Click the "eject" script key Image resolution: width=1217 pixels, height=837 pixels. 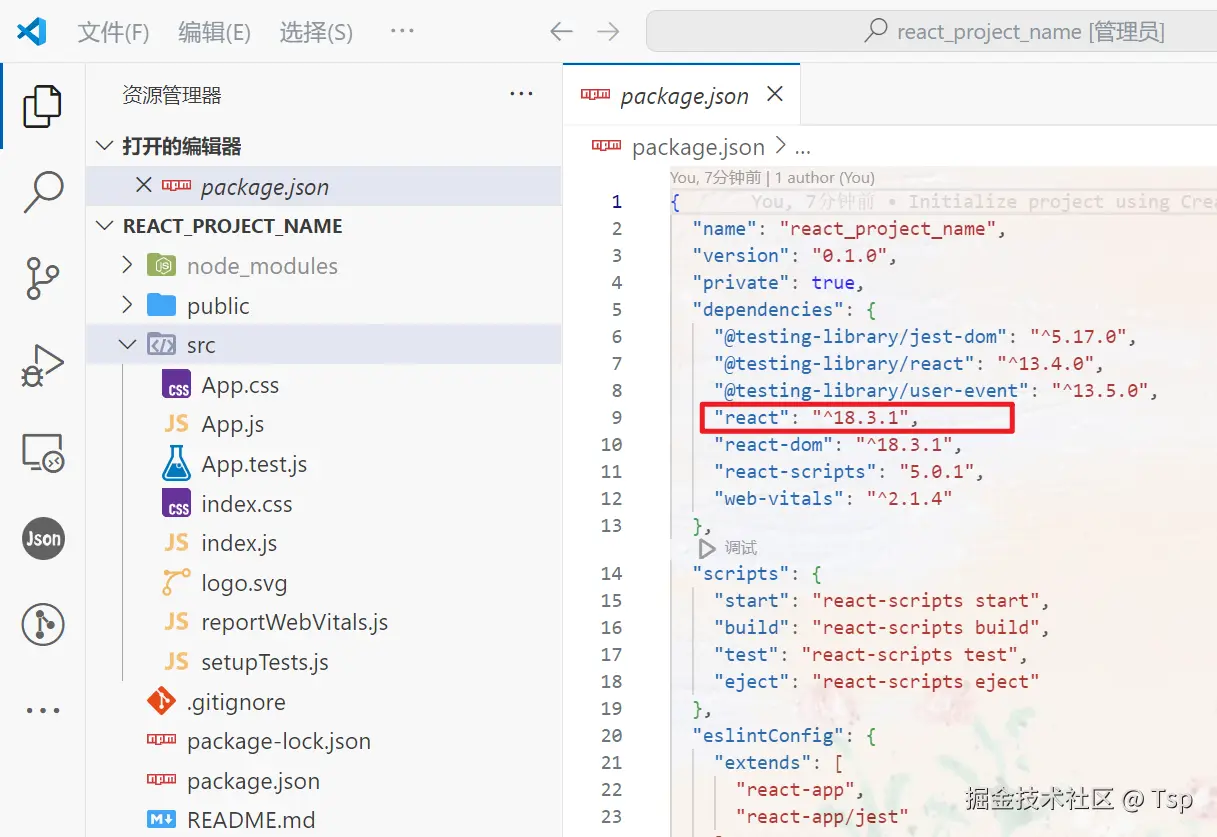(x=751, y=681)
